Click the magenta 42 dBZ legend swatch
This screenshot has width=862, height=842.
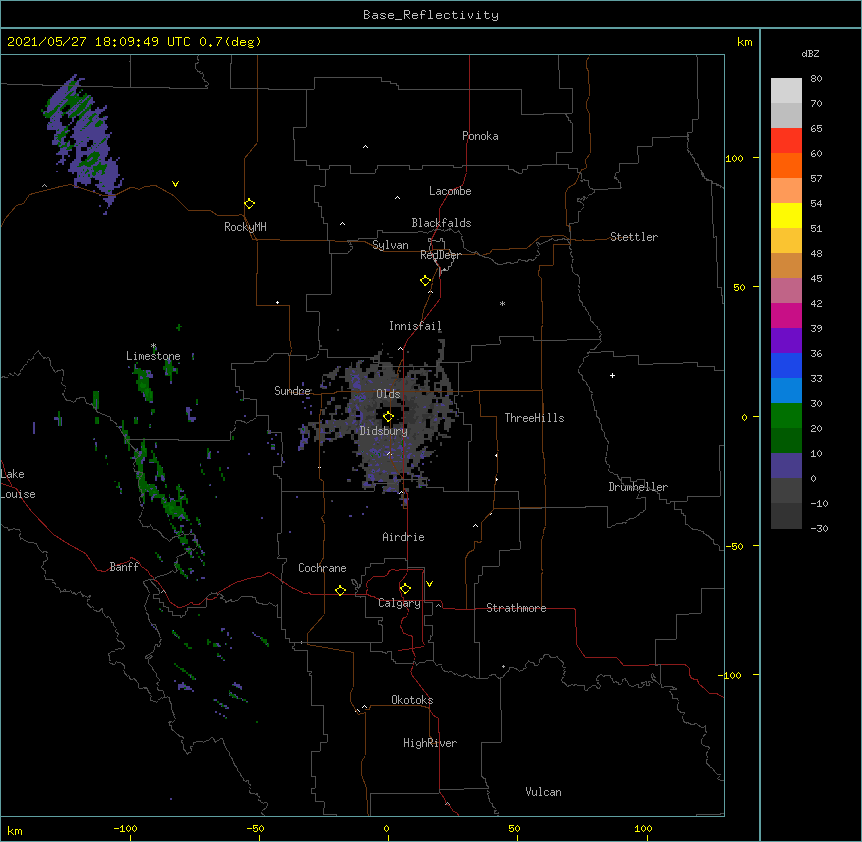pos(786,315)
